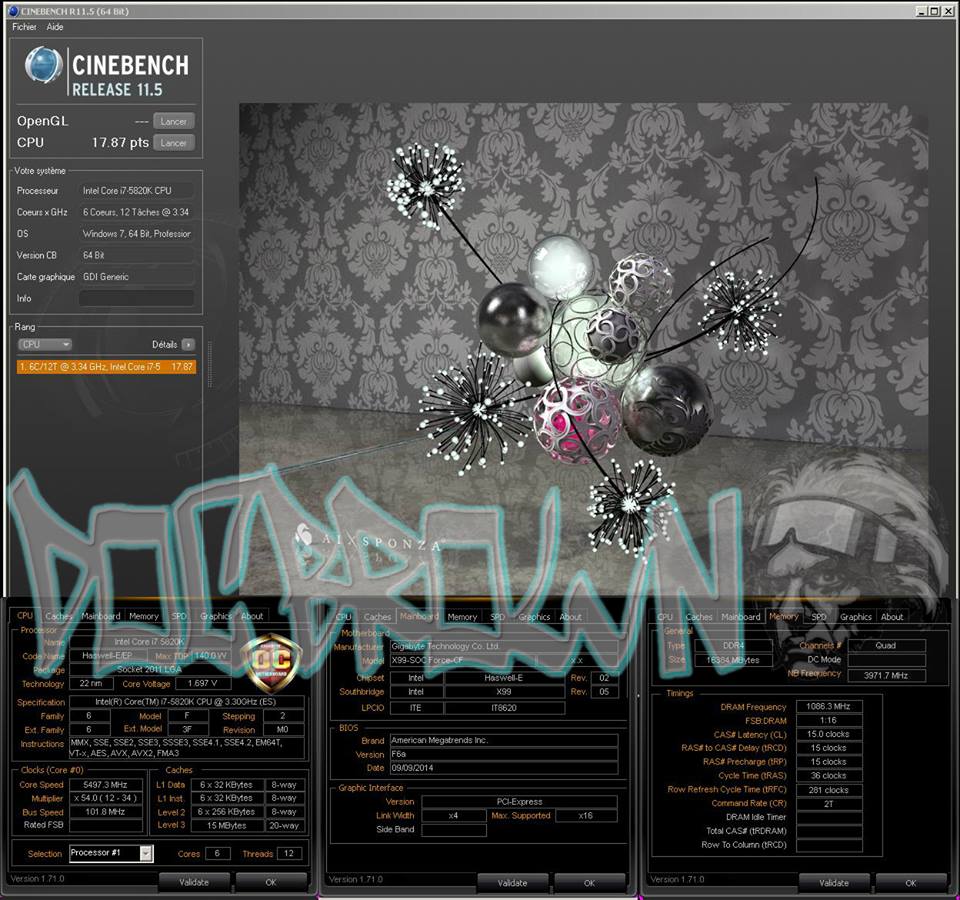The width and height of the screenshot is (960, 900).
Task: Launch the CPU benchmark with Lancer
Action: point(174,143)
